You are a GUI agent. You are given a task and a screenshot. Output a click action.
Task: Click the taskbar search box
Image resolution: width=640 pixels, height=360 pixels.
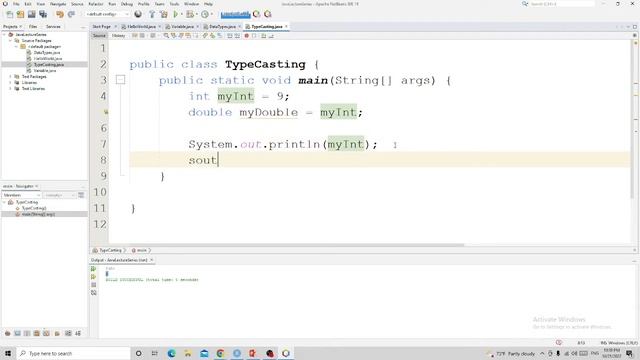74,353
